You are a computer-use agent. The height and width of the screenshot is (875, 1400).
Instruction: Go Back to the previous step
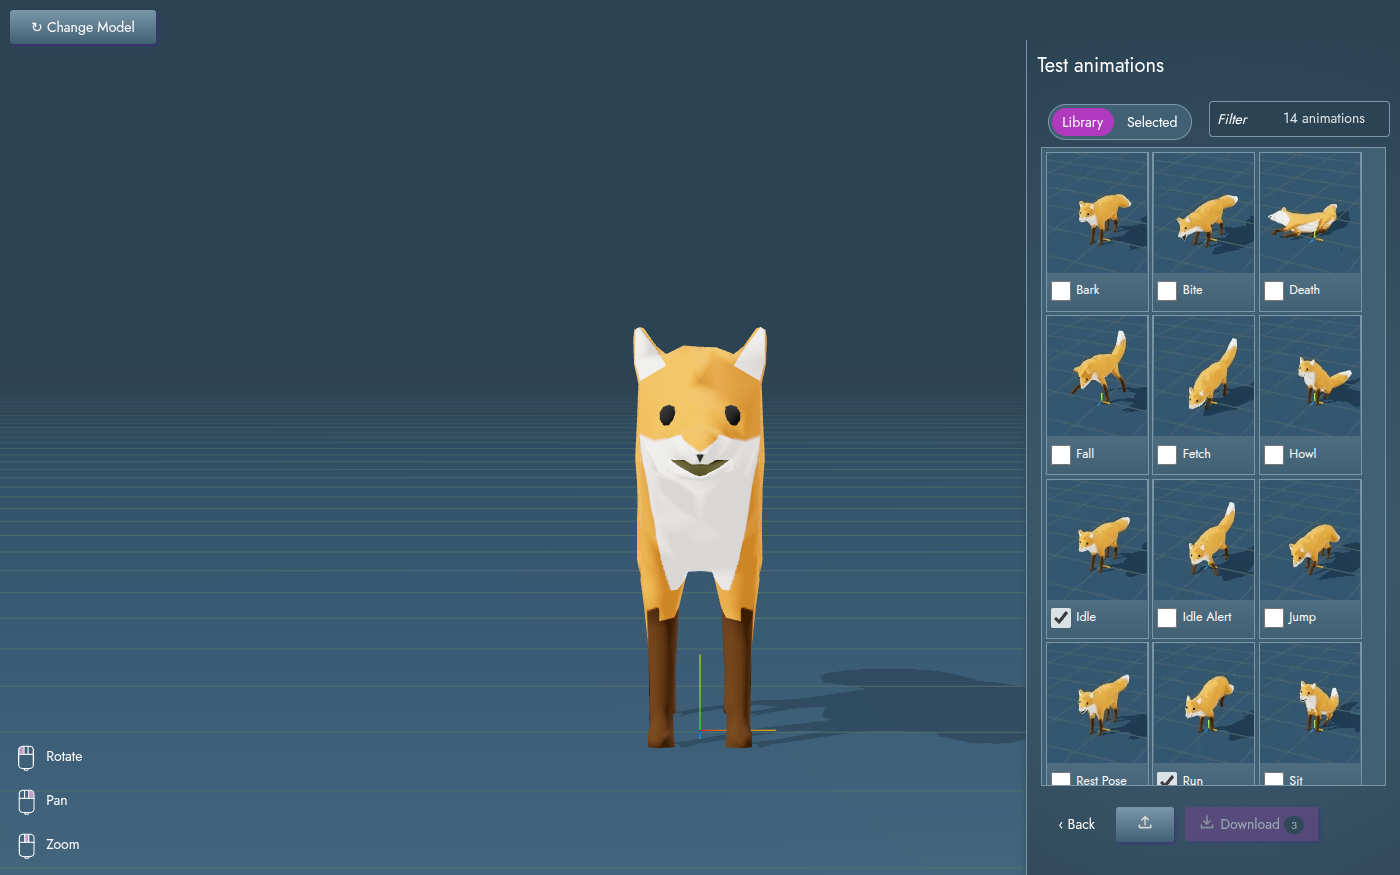tap(1076, 824)
